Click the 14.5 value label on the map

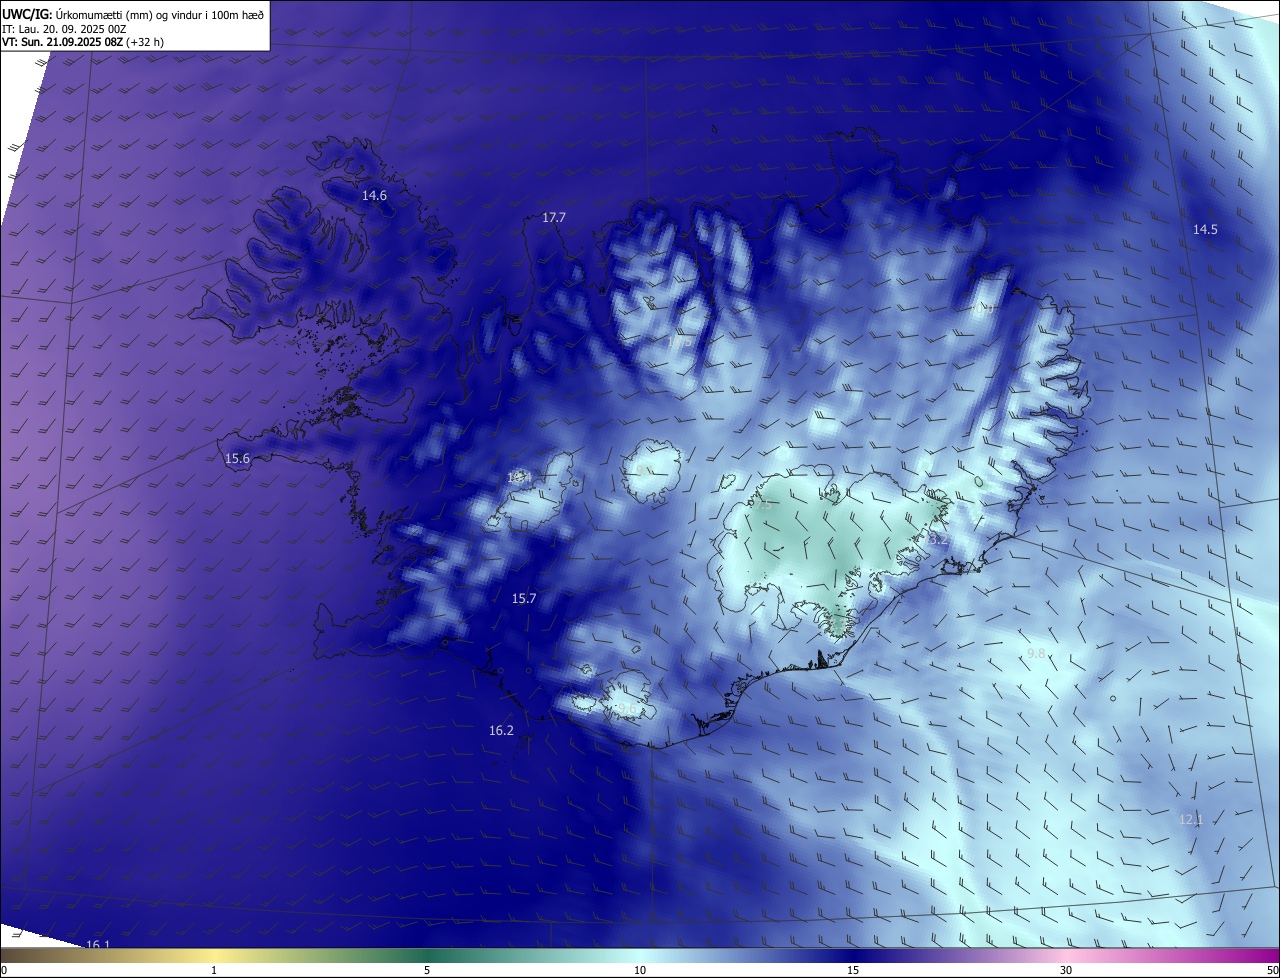coord(1205,229)
